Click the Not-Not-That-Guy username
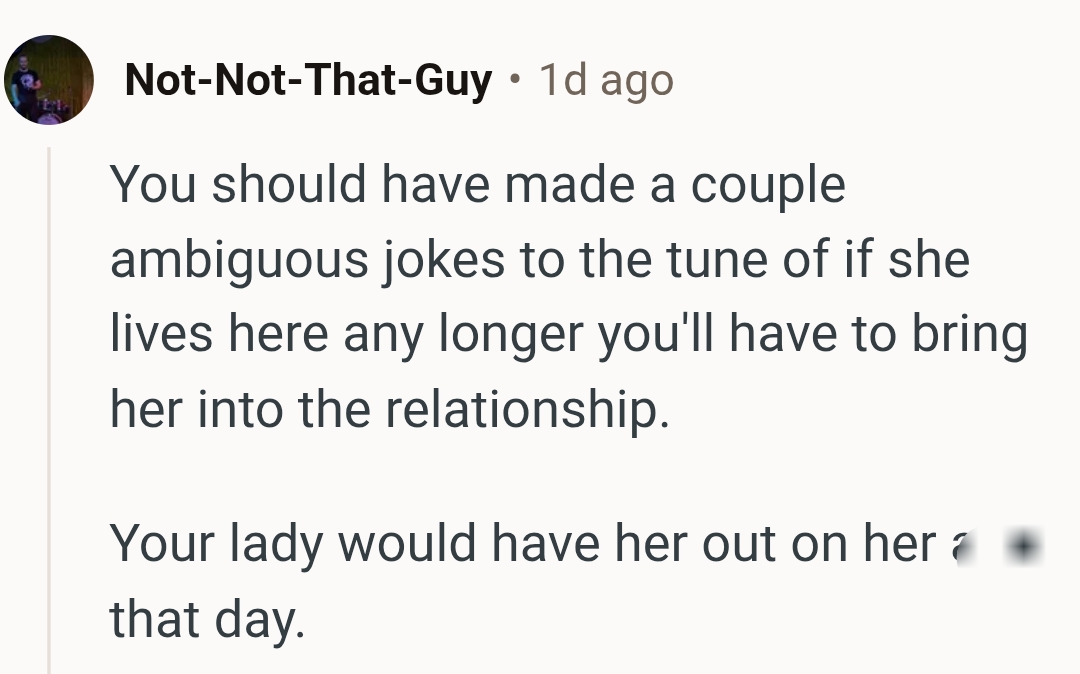The height and width of the screenshot is (674, 1080). point(308,80)
